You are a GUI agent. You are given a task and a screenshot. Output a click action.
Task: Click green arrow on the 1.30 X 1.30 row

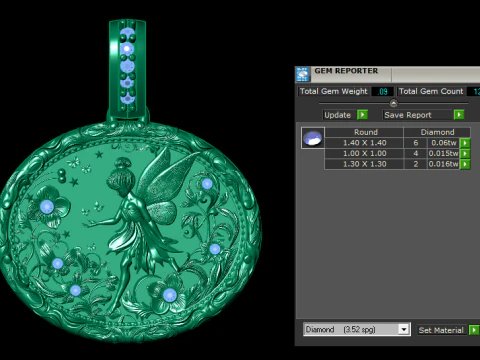pos(465,164)
